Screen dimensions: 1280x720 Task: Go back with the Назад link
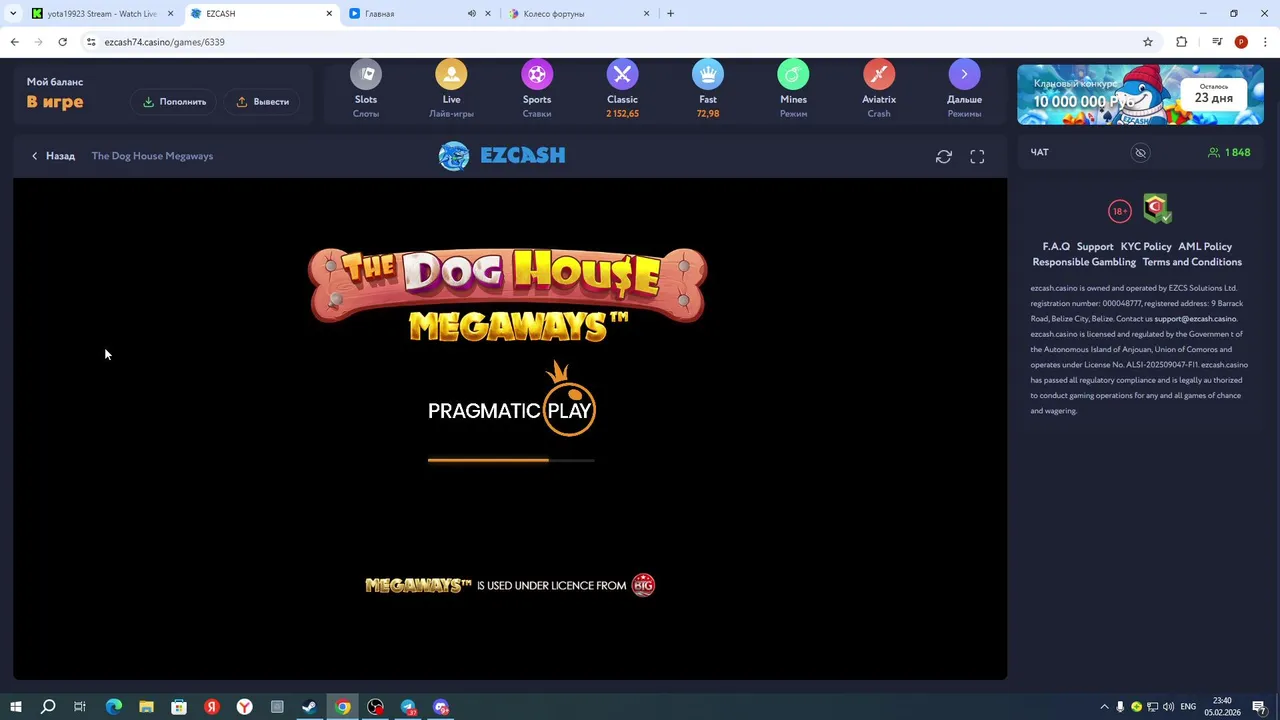(53, 156)
